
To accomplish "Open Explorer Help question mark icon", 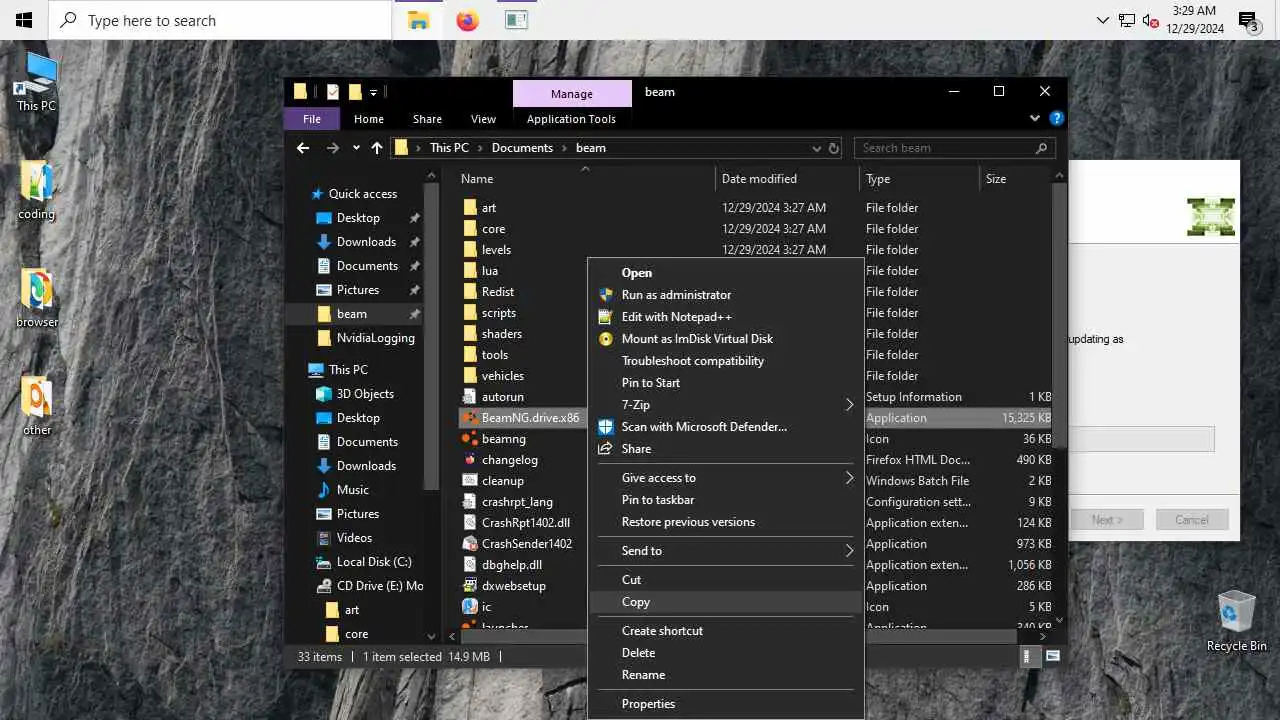I will (x=1056, y=118).
